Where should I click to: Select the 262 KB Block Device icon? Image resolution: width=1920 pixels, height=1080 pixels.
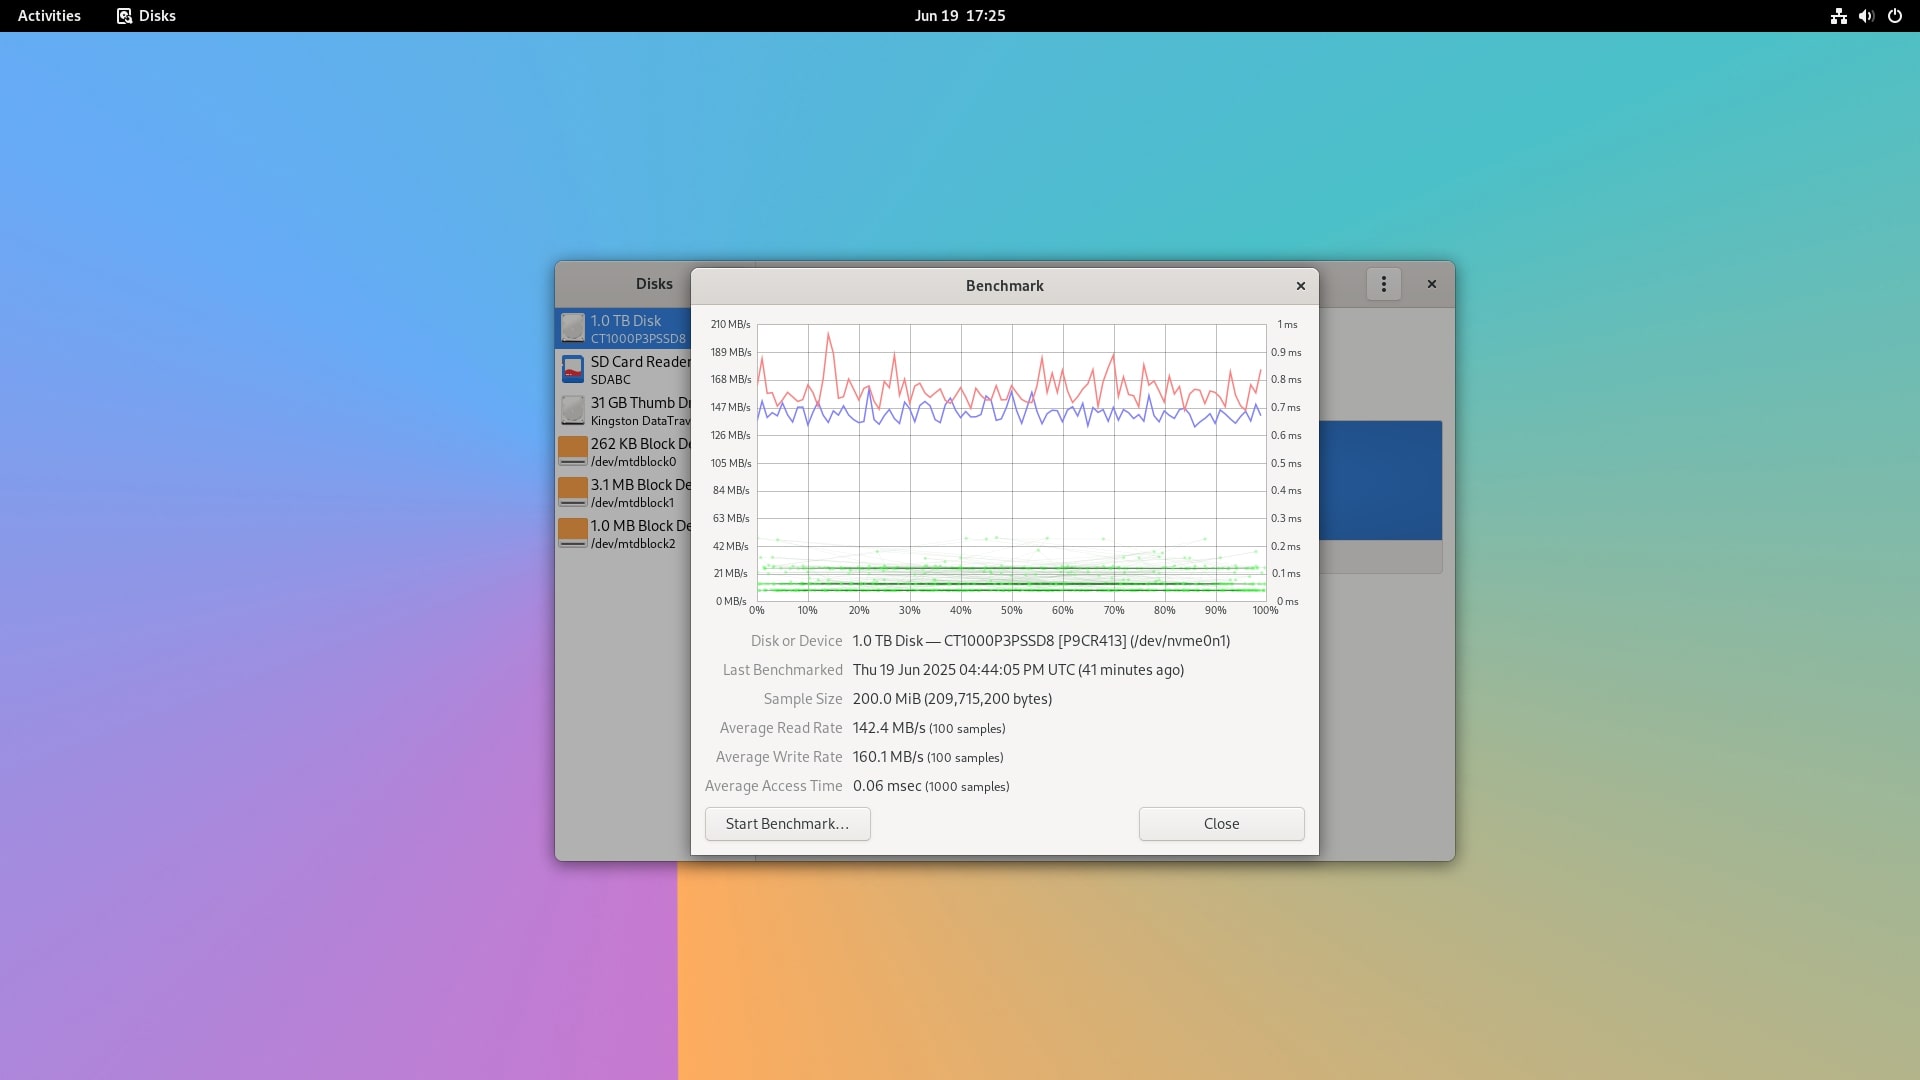click(x=572, y=451)
